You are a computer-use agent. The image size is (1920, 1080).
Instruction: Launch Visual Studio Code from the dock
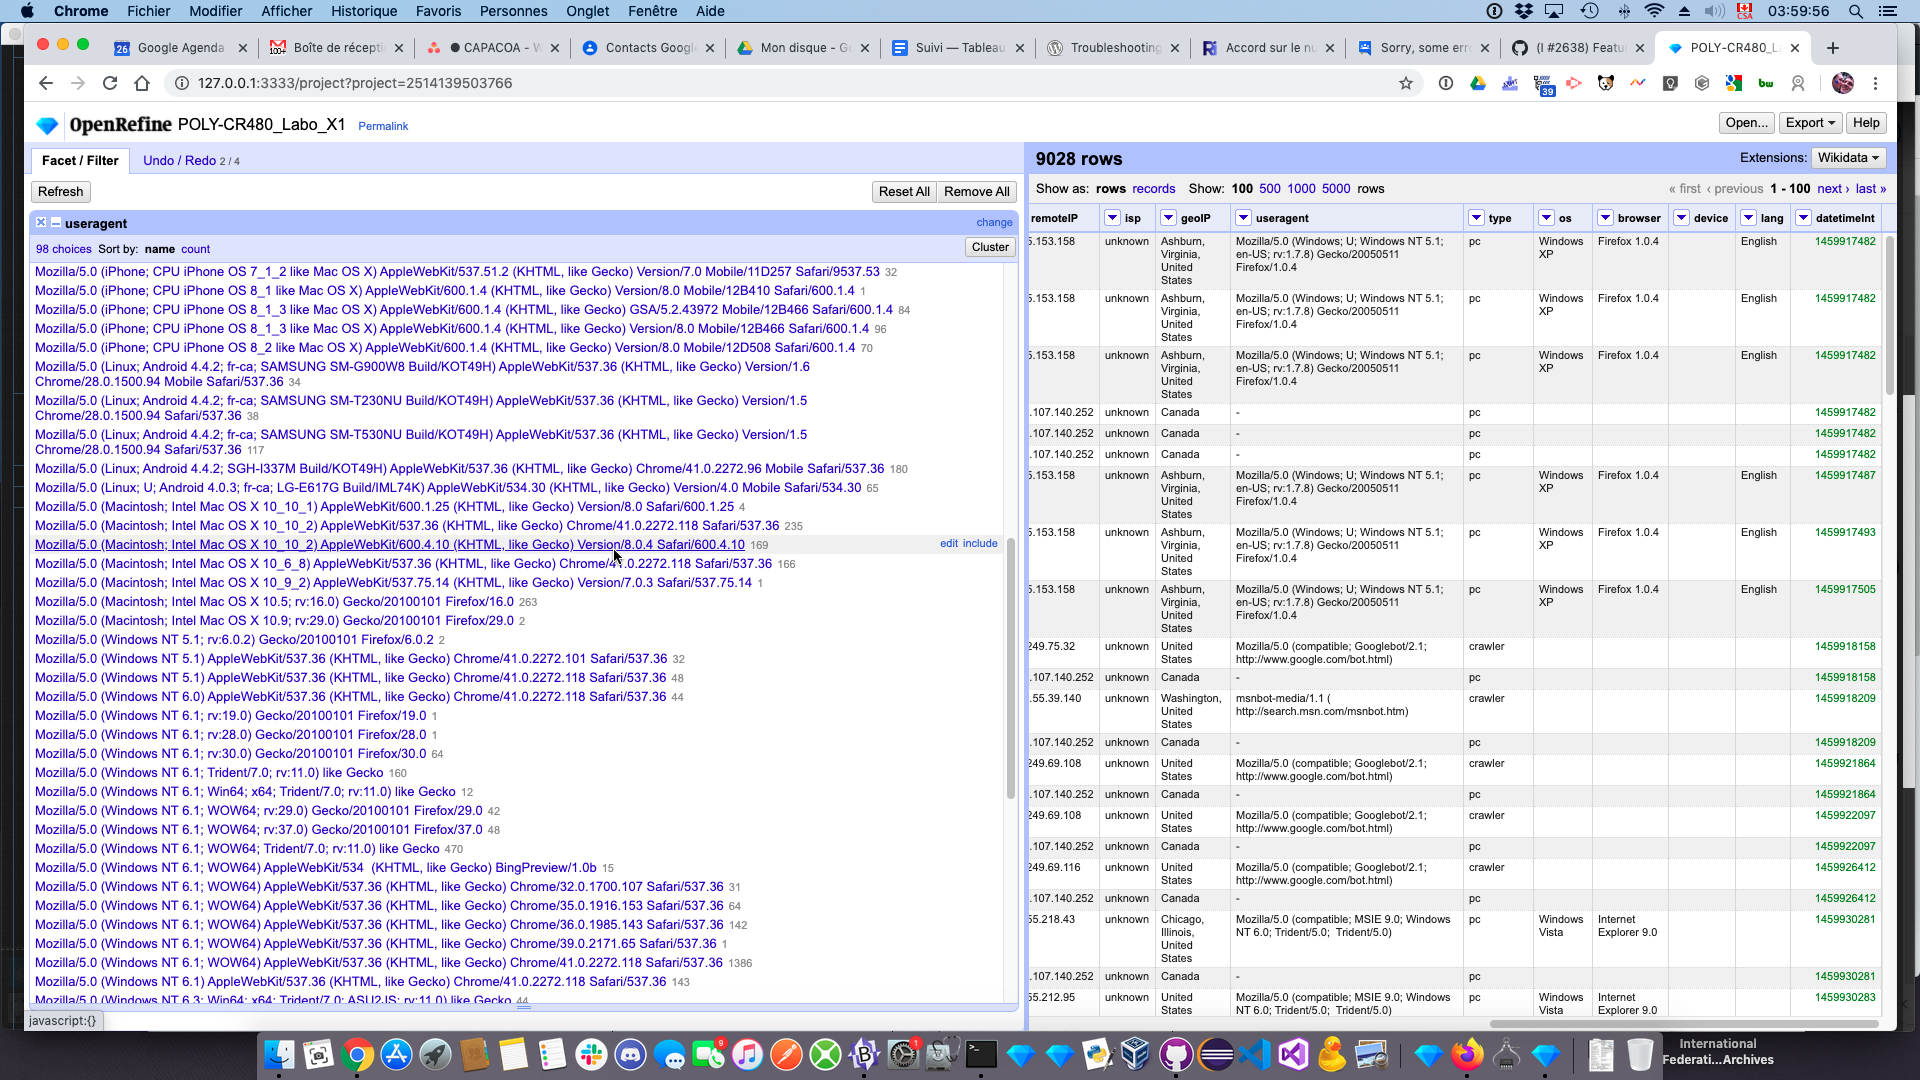[1254, 1054]
